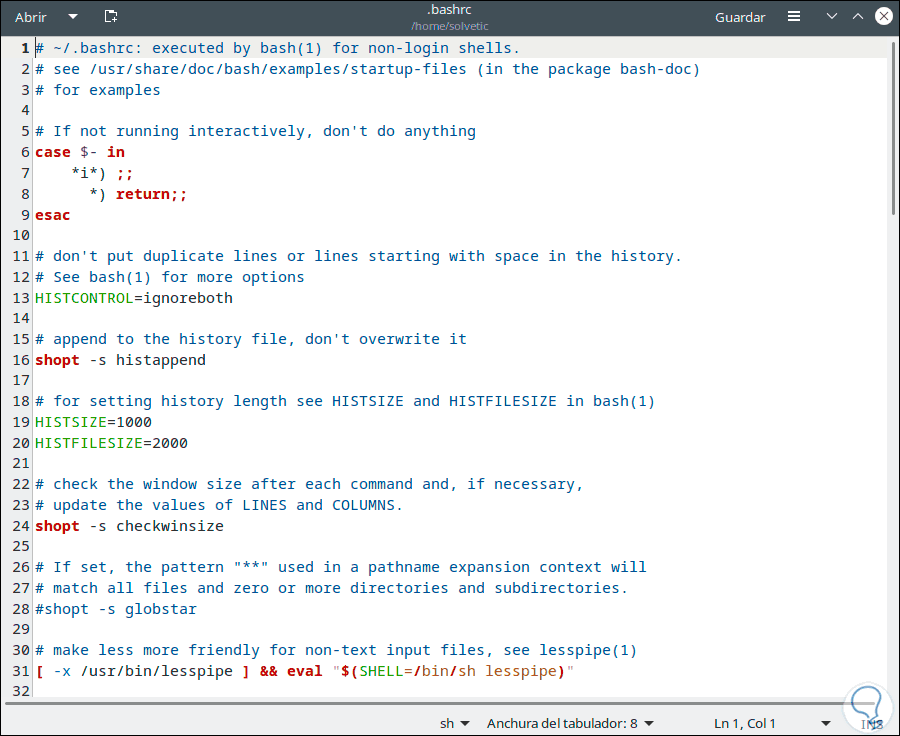The width and height of the screenshot is (900, 736).
Task: Click the HISTFILESIZE=2000 line
Action: (x=111, y=443)
